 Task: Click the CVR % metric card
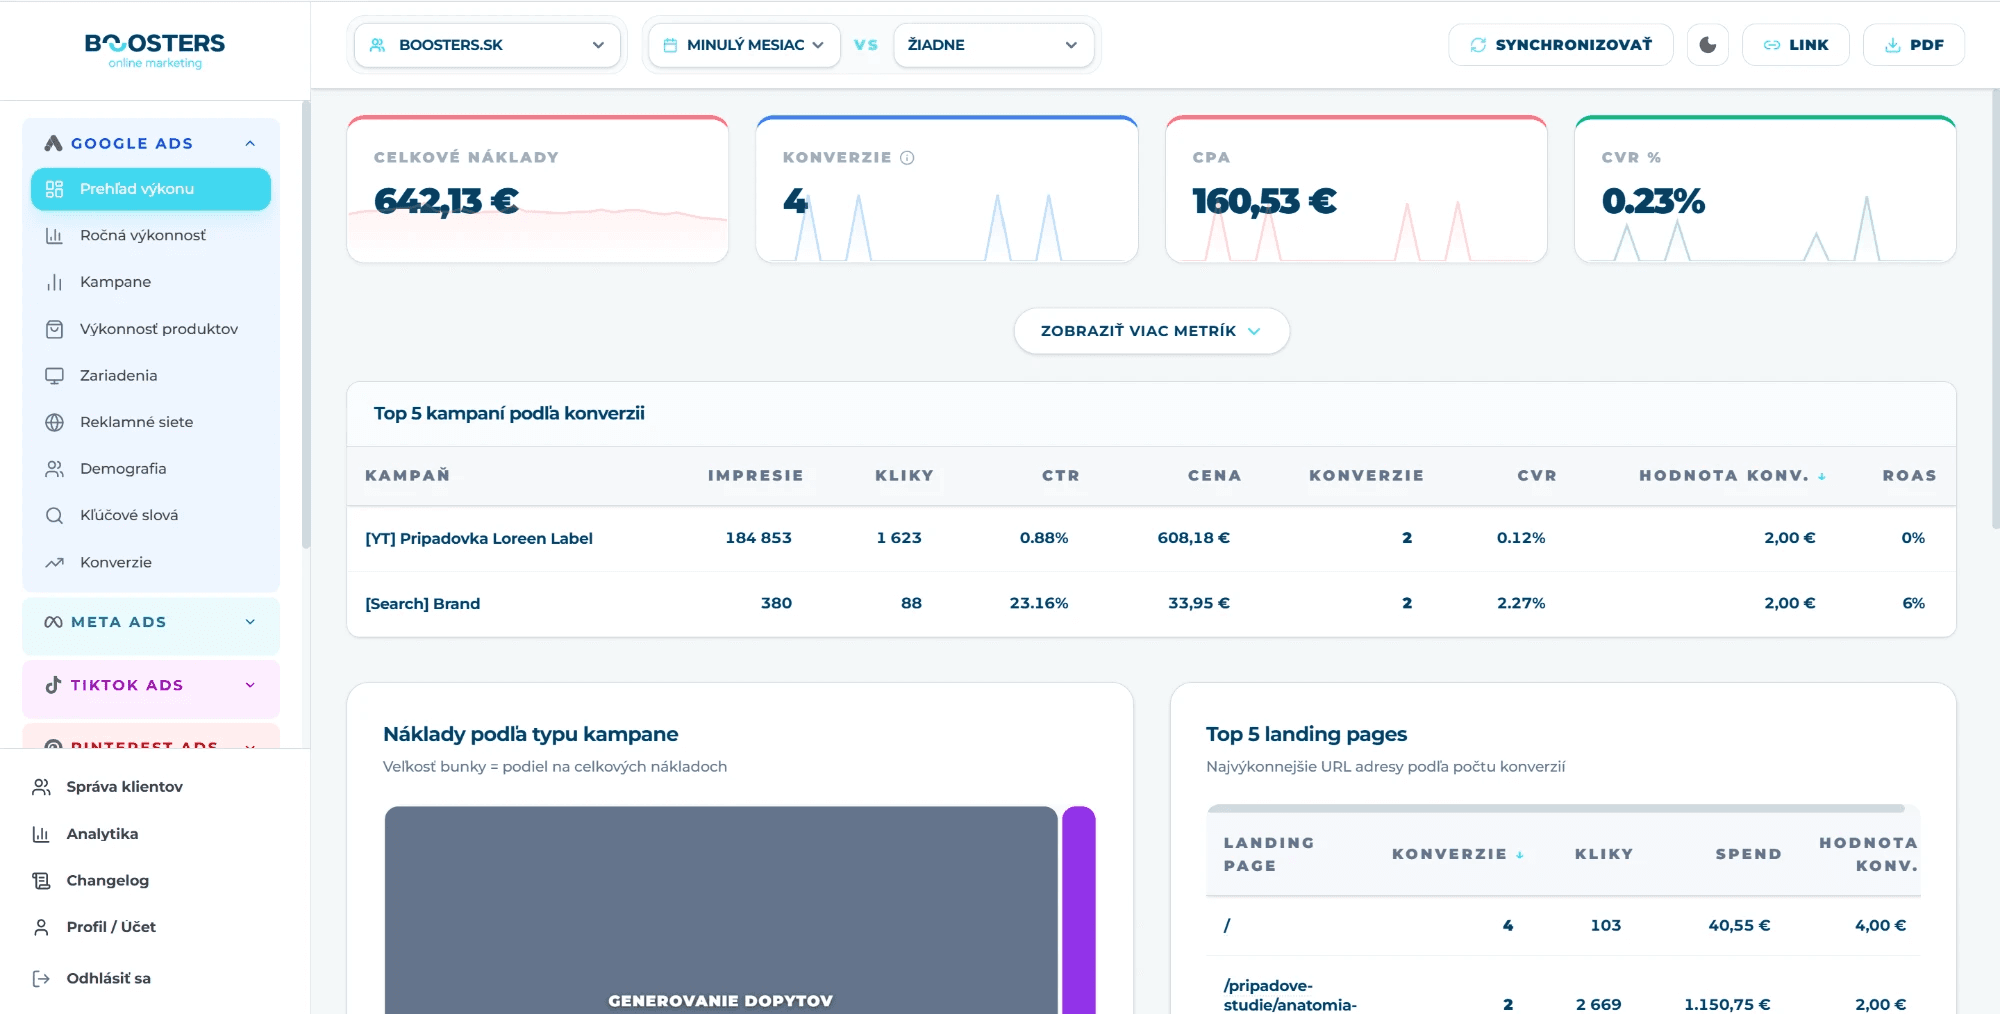pos(1765,189)
